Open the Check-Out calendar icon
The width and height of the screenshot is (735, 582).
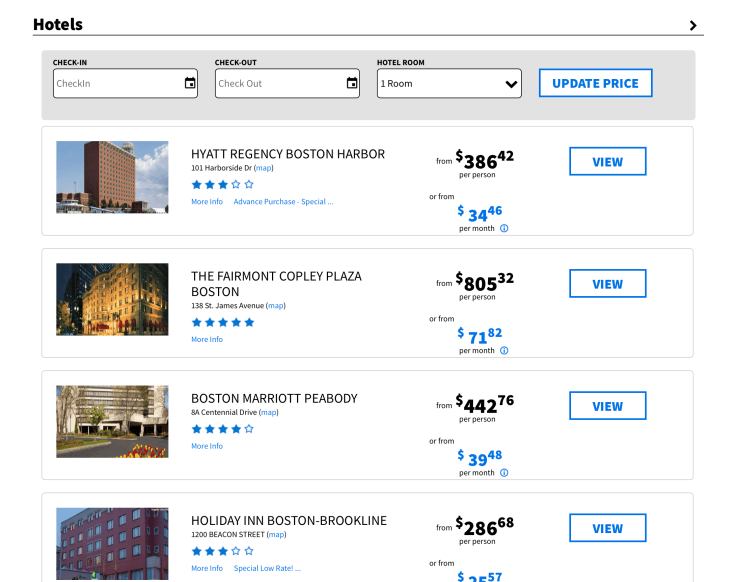point(352,83)
